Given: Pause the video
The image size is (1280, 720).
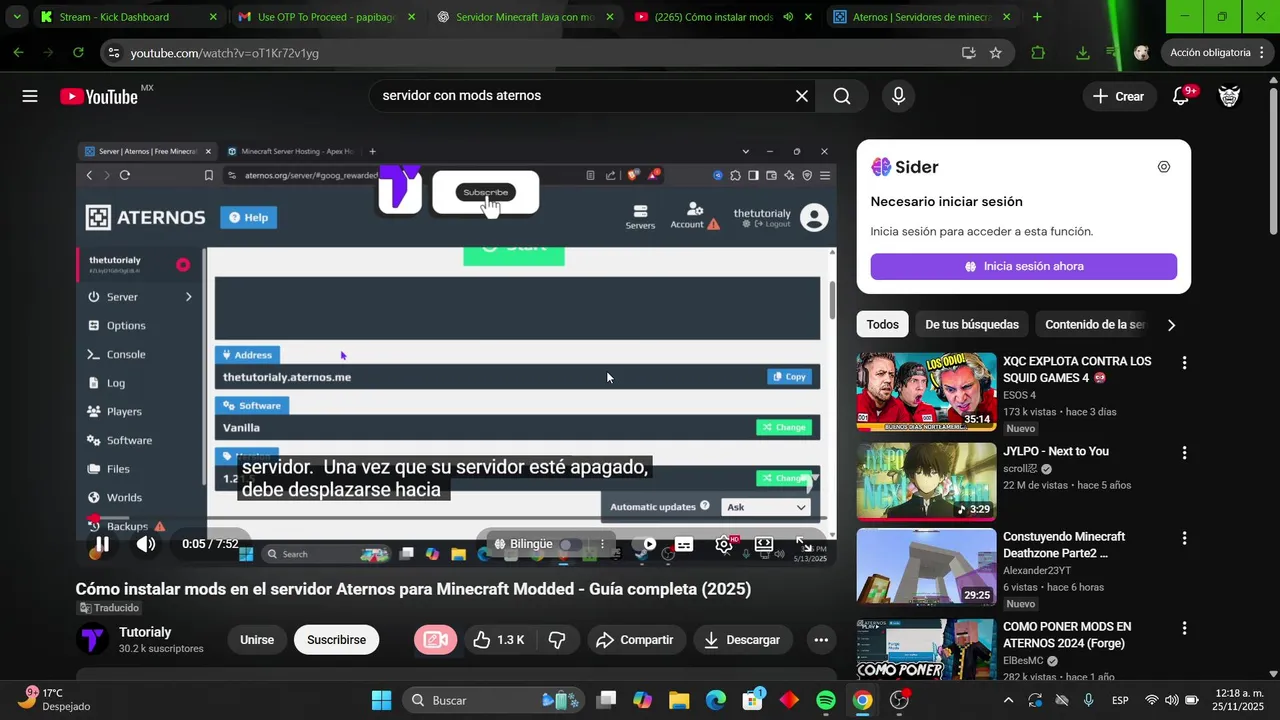Looking at the screenshot, I should (102, 544).
